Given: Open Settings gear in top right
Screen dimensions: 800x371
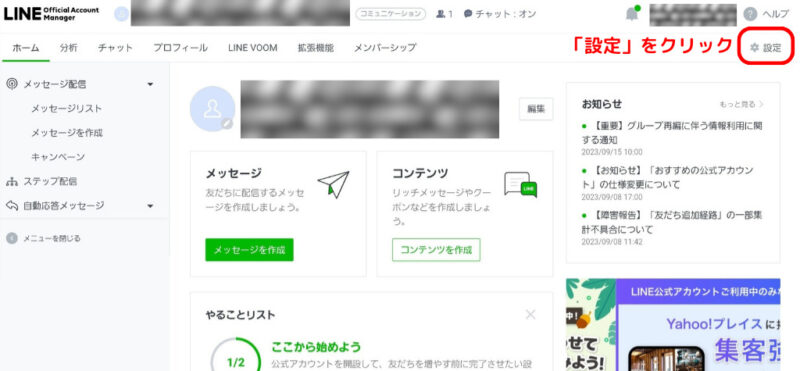Looking at the screenshot, I should 766,48.
